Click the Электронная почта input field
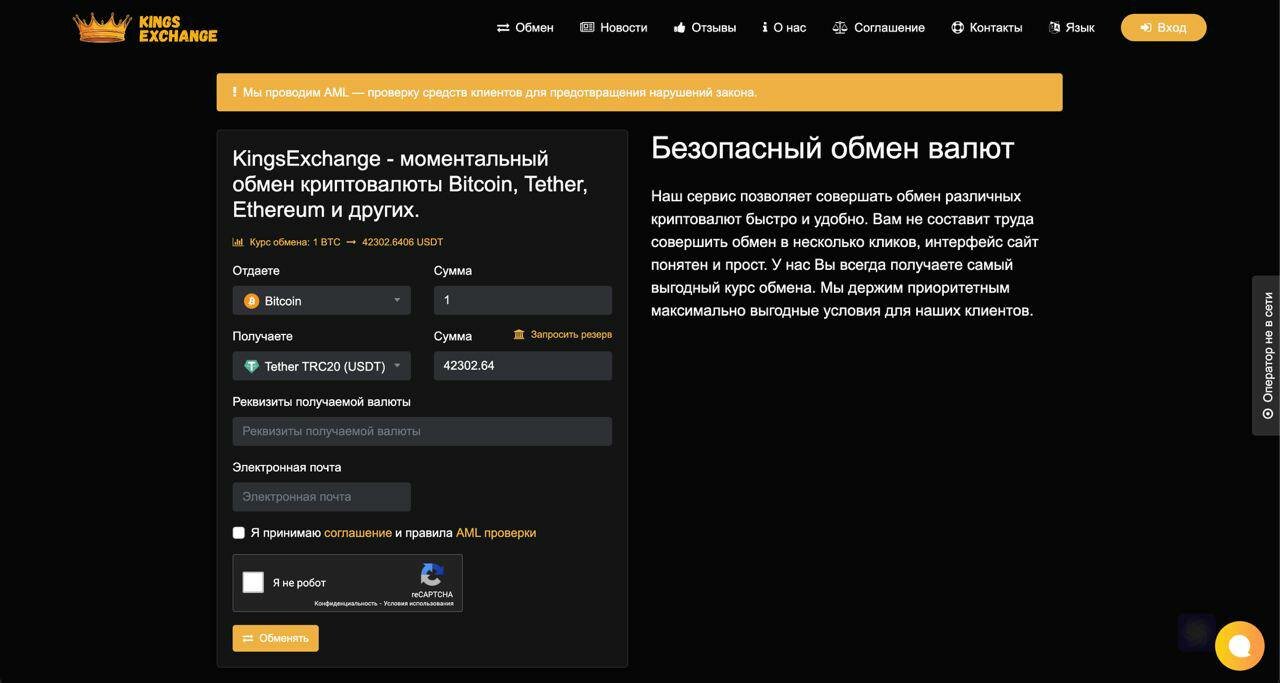 click(321, 497)
